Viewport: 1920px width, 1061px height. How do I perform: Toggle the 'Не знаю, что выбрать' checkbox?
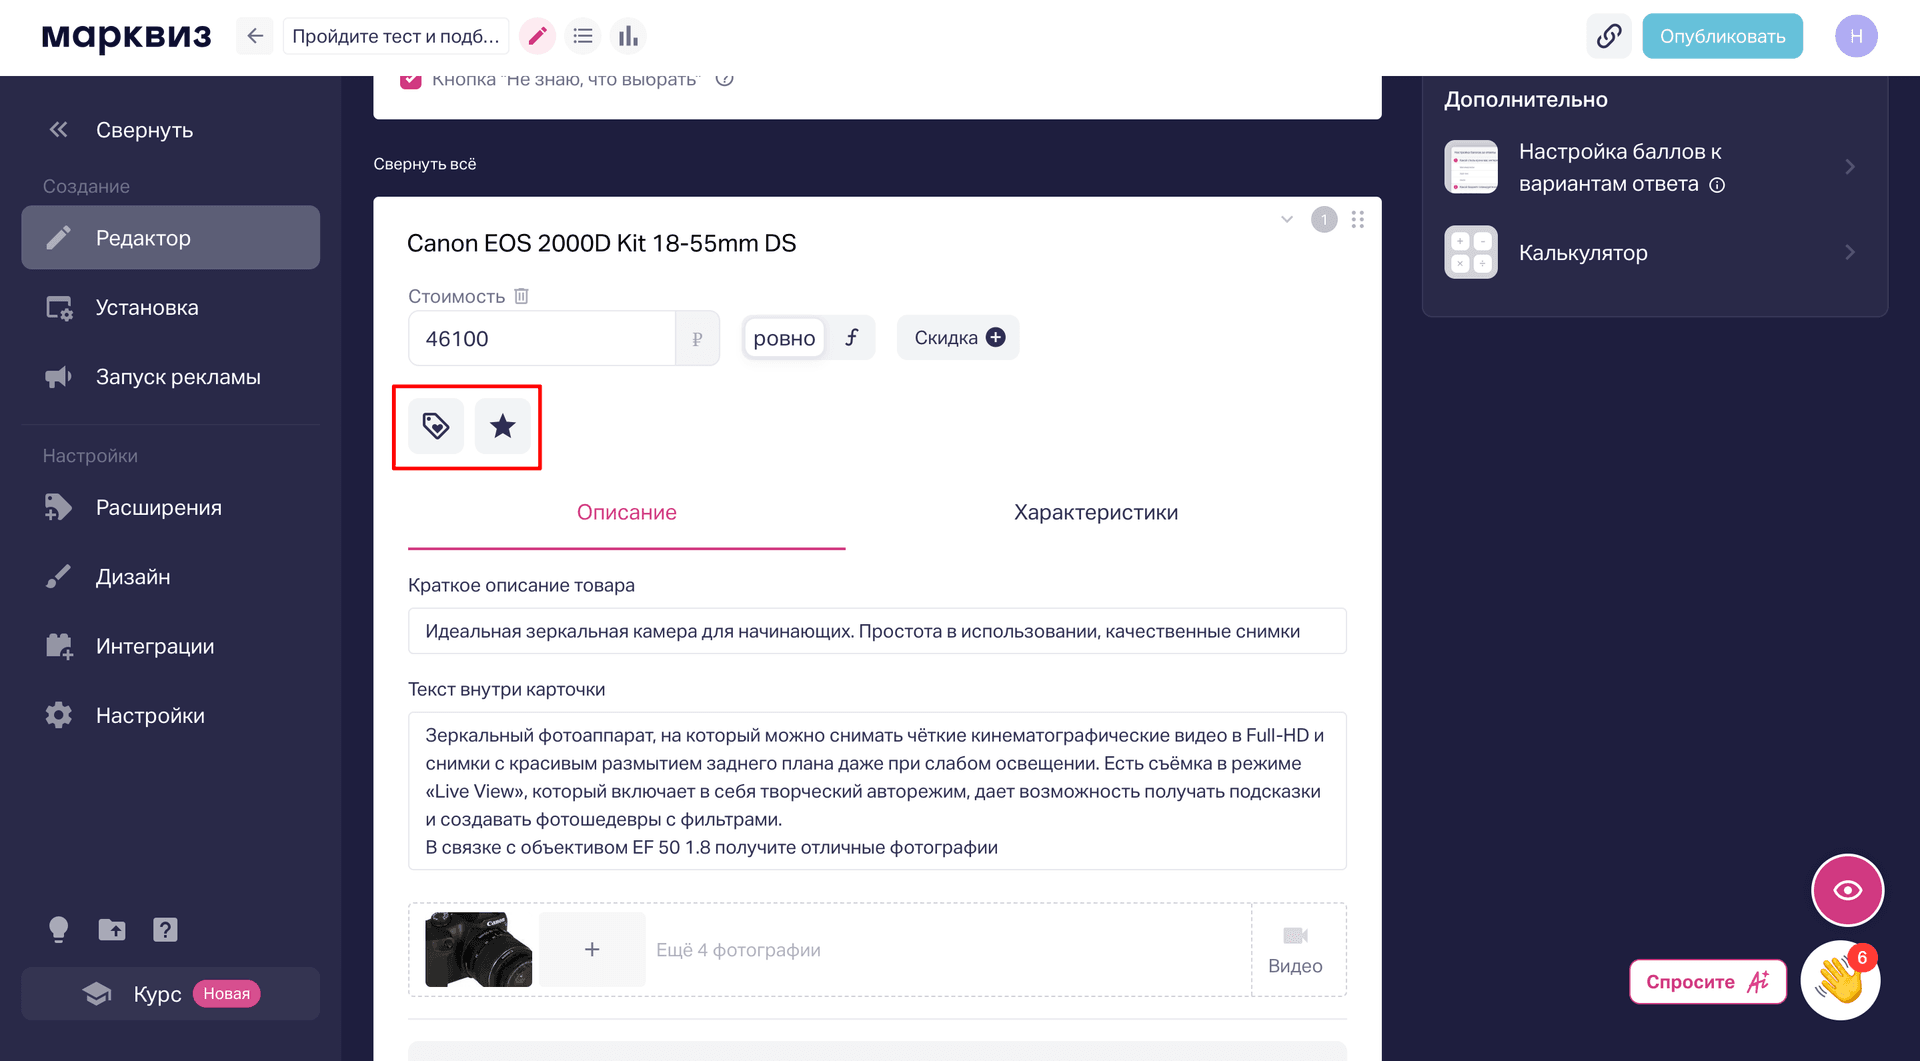click(x=410, y=80)
